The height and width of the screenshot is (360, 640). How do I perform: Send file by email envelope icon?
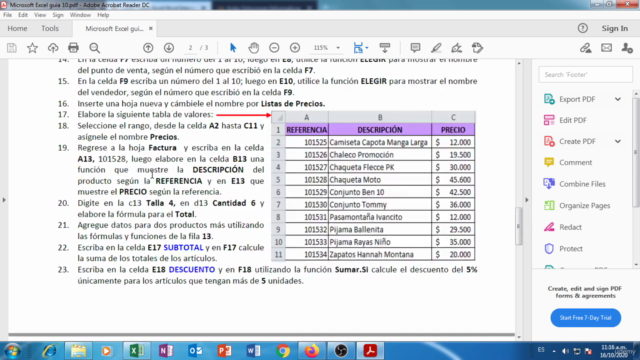pos(607,48)
